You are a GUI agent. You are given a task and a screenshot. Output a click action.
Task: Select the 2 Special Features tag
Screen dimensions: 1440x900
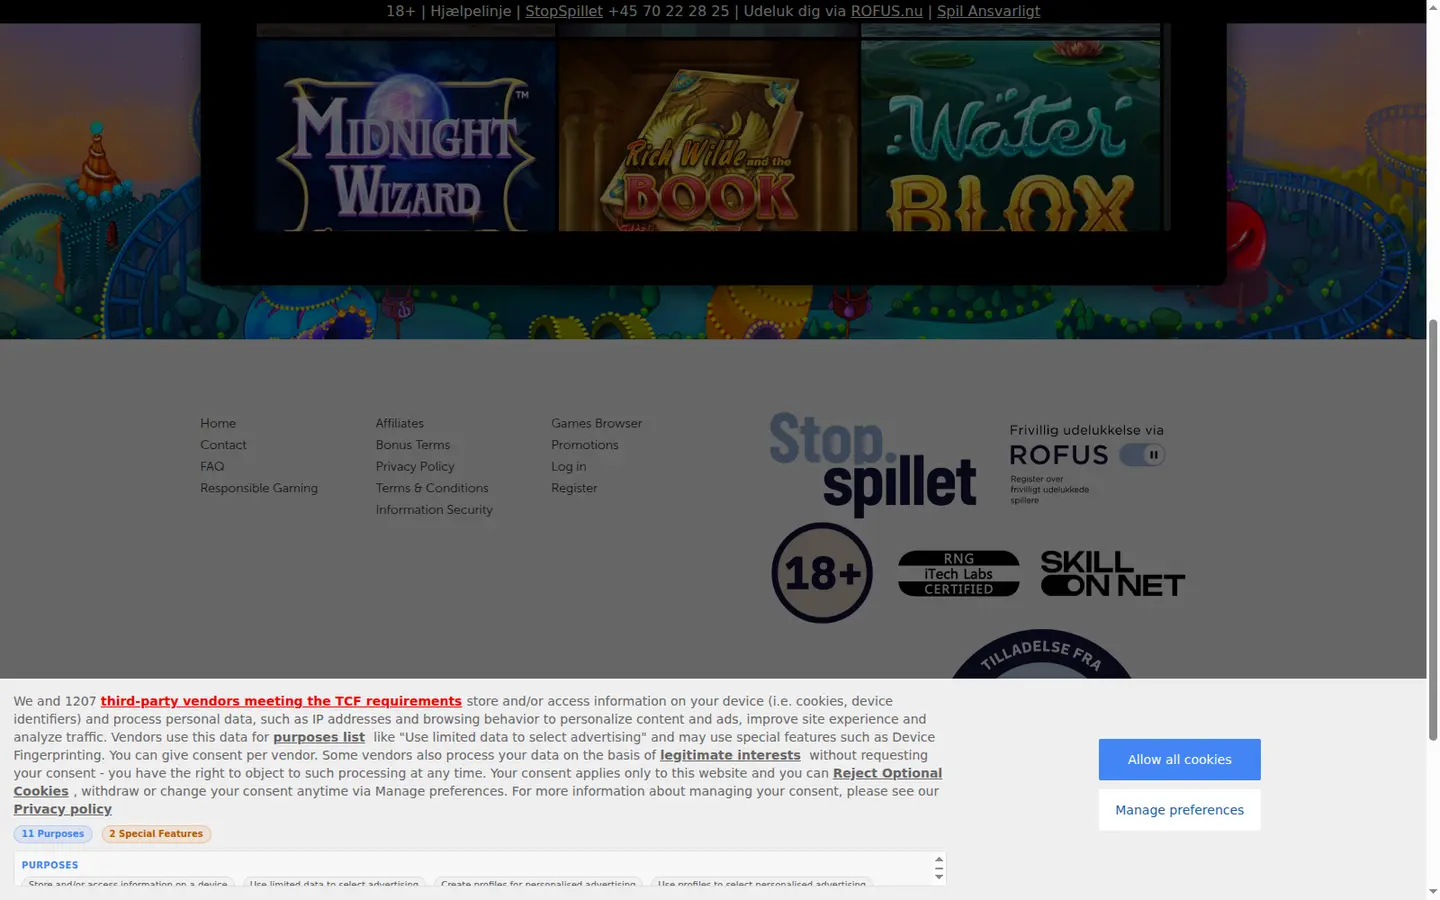[156, 834]
